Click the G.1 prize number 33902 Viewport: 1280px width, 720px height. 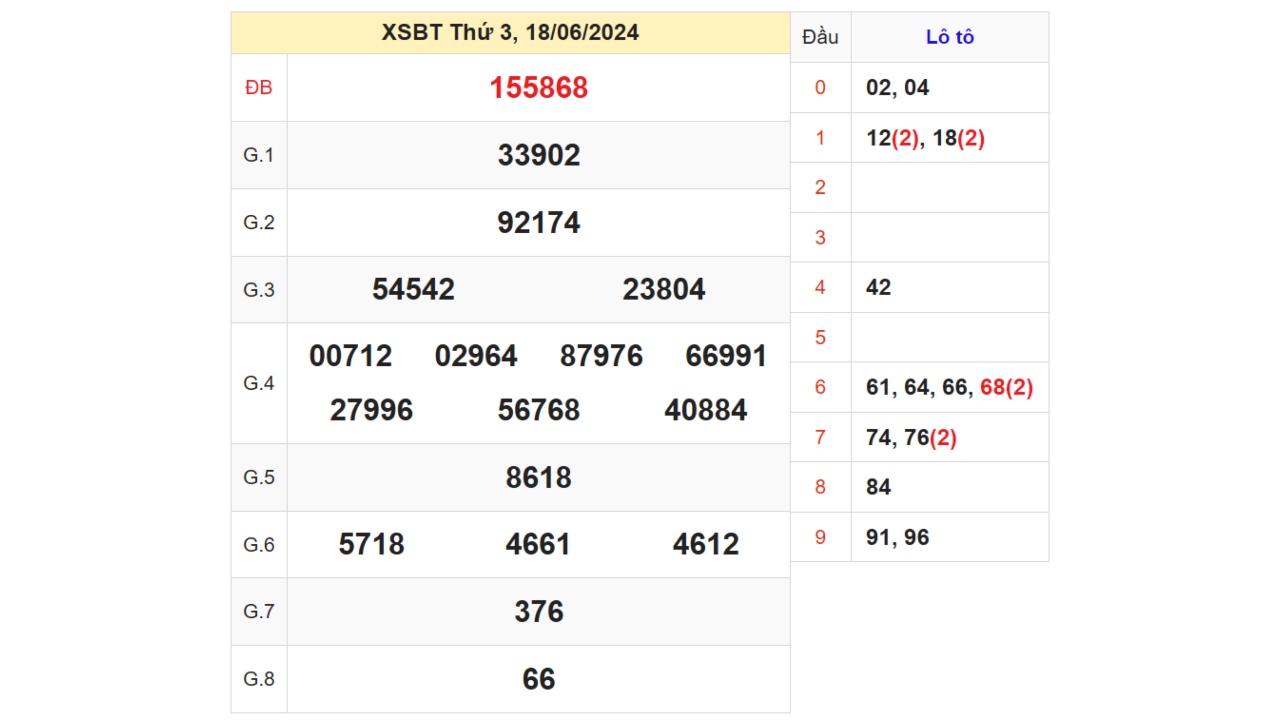tap(539, 155)
